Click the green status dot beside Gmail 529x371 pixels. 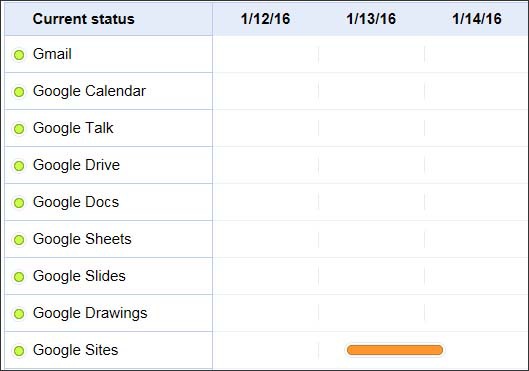(x=19, y=55)
